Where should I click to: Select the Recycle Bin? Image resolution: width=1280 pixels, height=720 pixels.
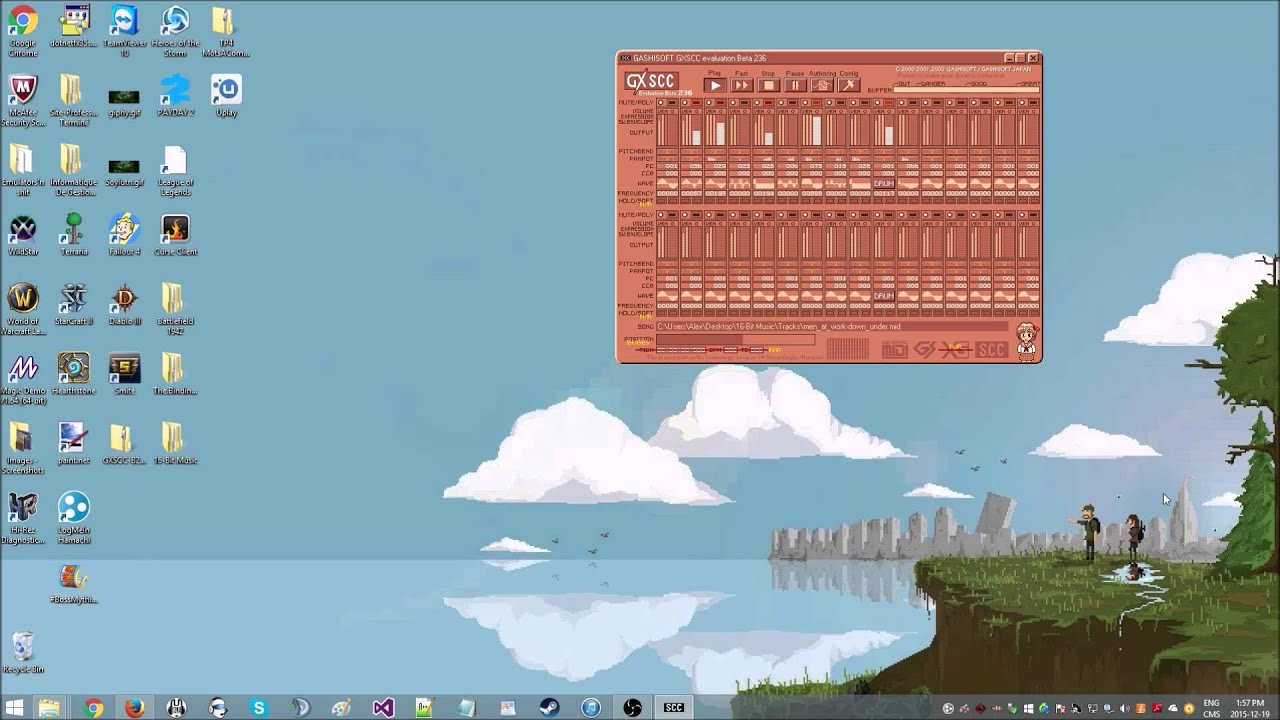pos(22,652)
